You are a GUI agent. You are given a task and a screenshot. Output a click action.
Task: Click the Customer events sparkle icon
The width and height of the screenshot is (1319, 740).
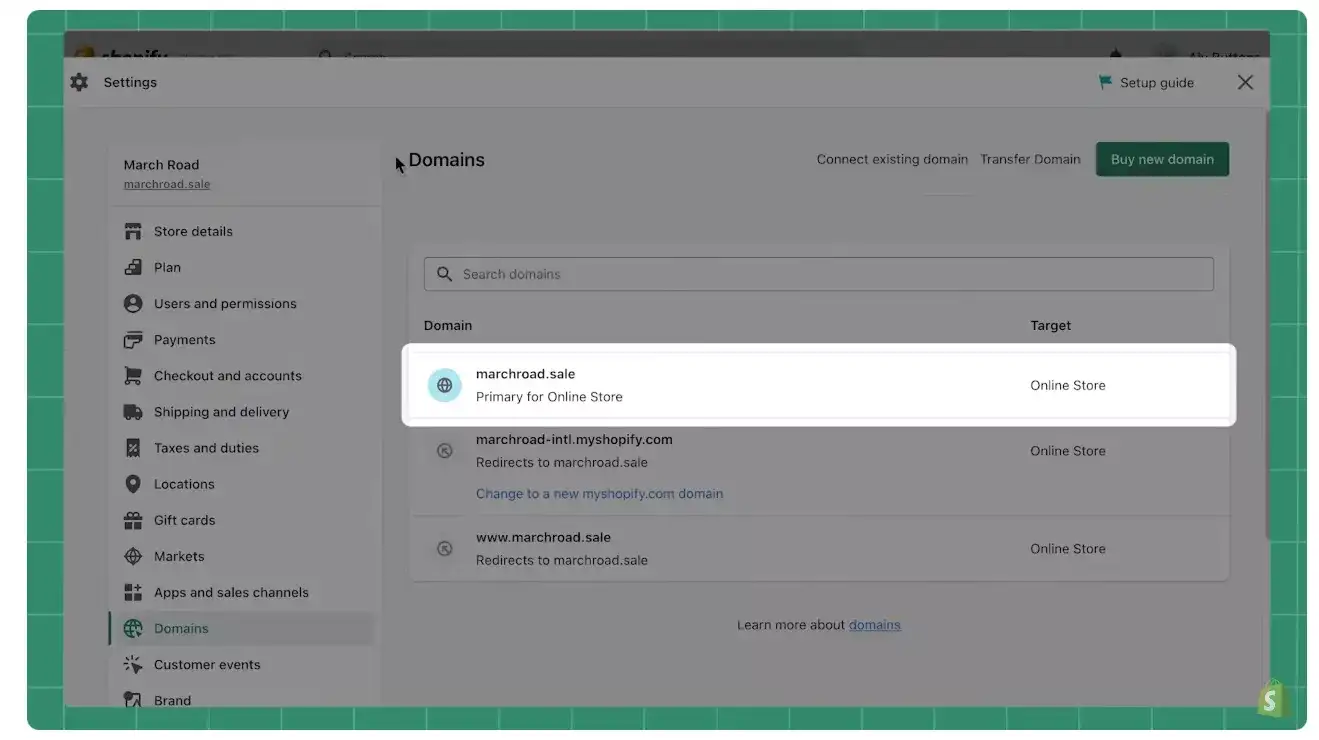[133, 664]
